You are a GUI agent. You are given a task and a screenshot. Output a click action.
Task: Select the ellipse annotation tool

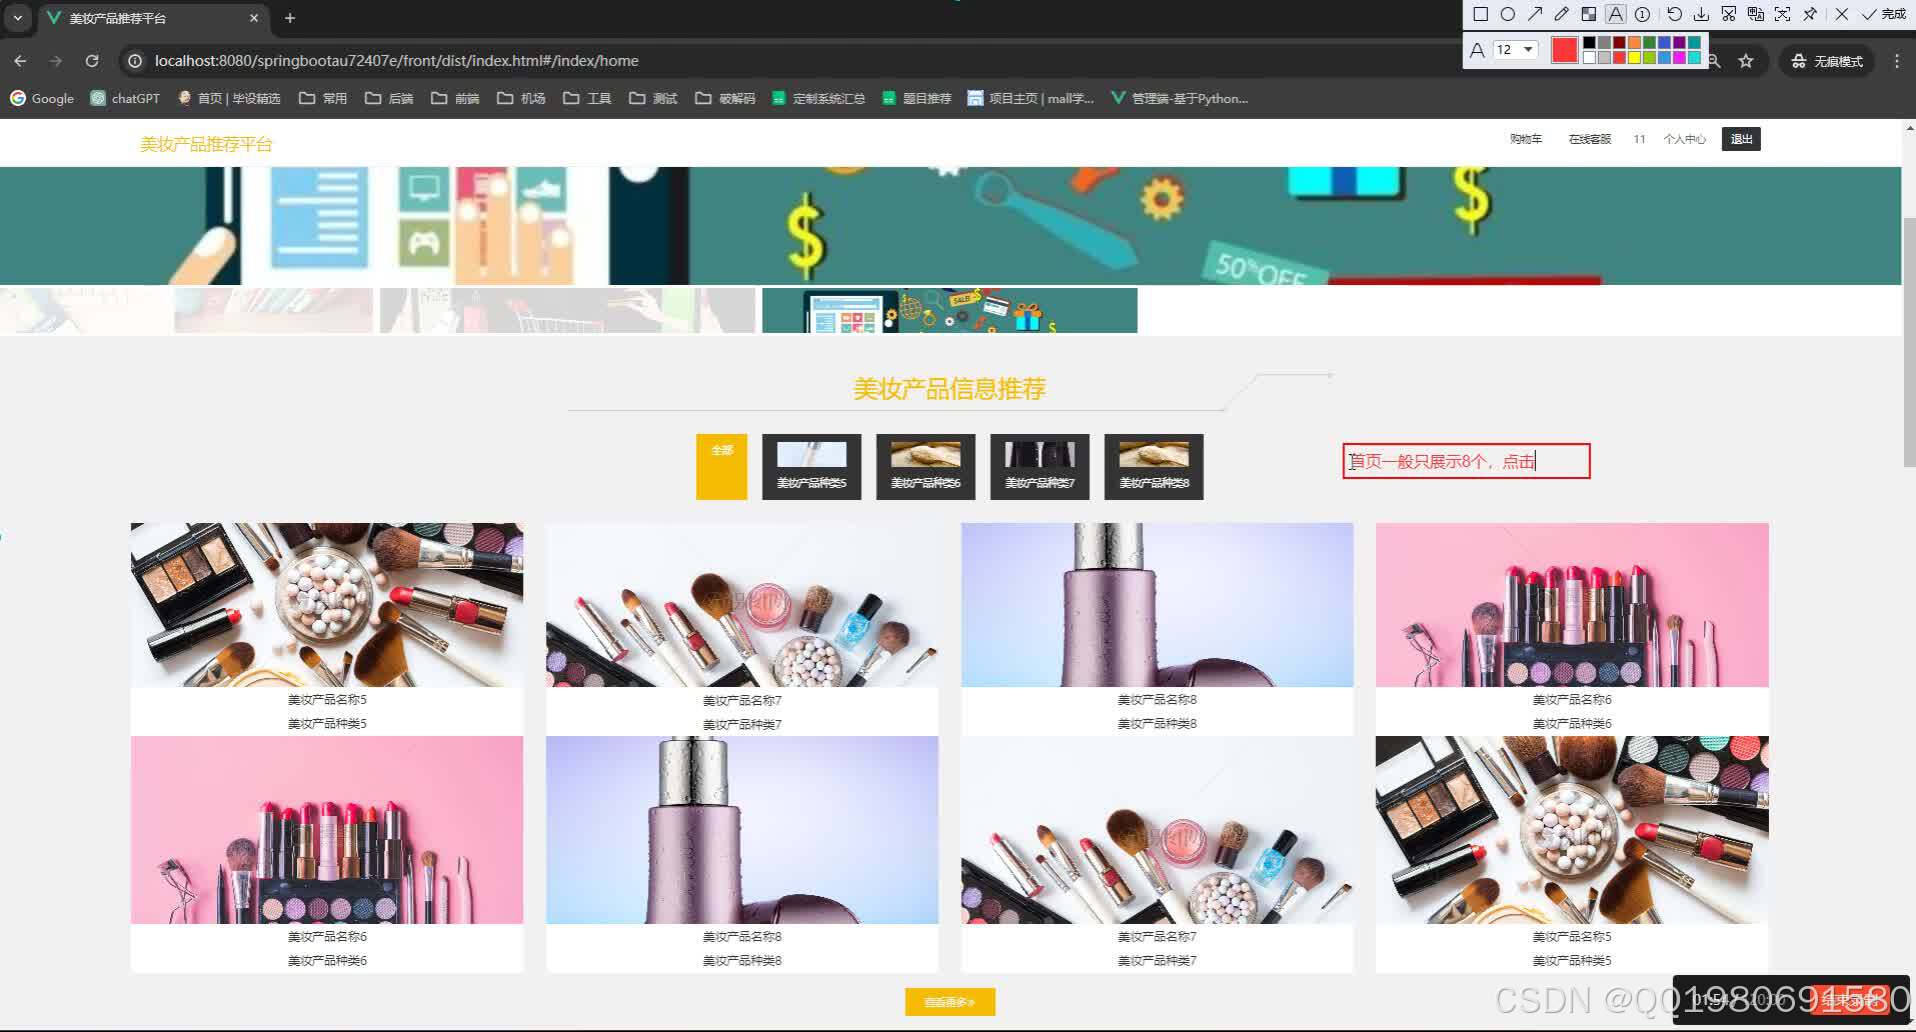click(x=1508, y=14)
